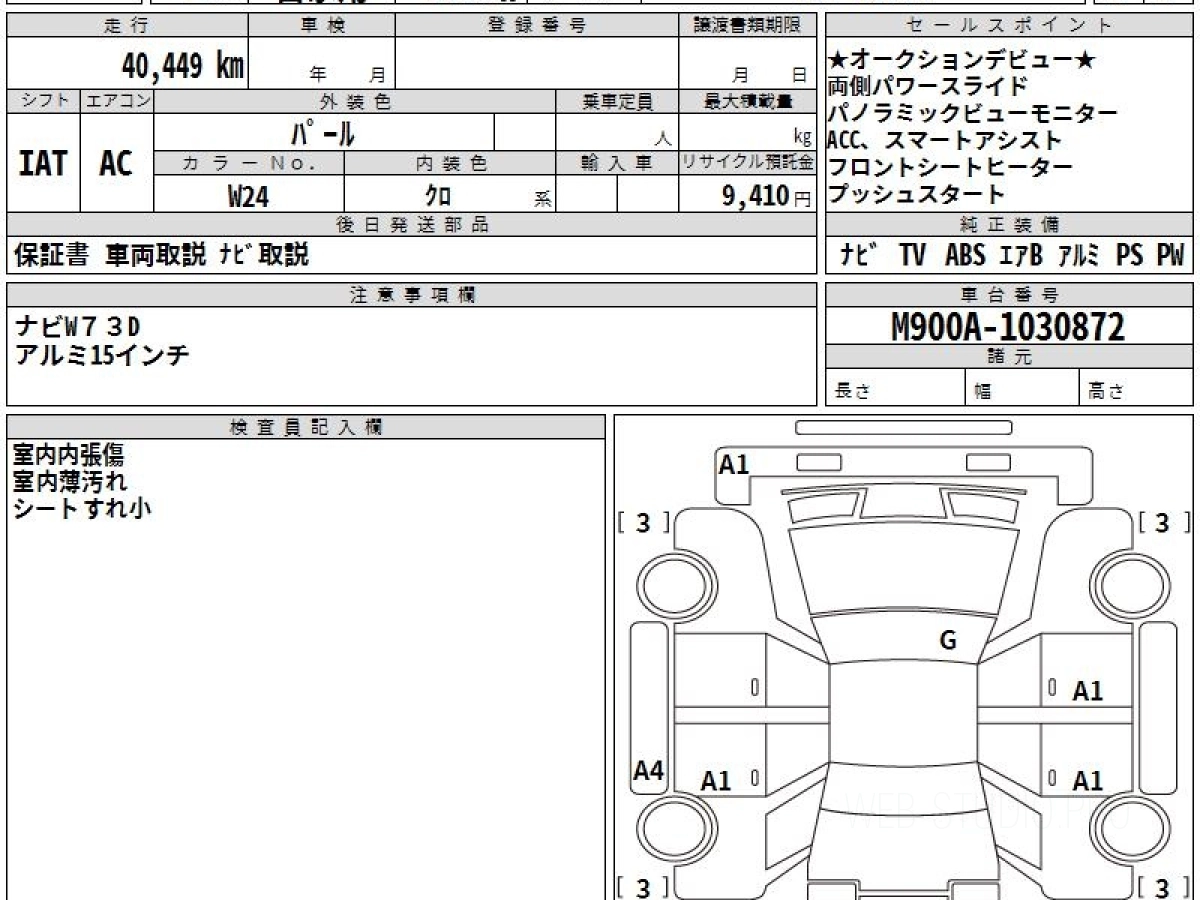
Task: Click the W24 color code cell
Action: (248, 197)
